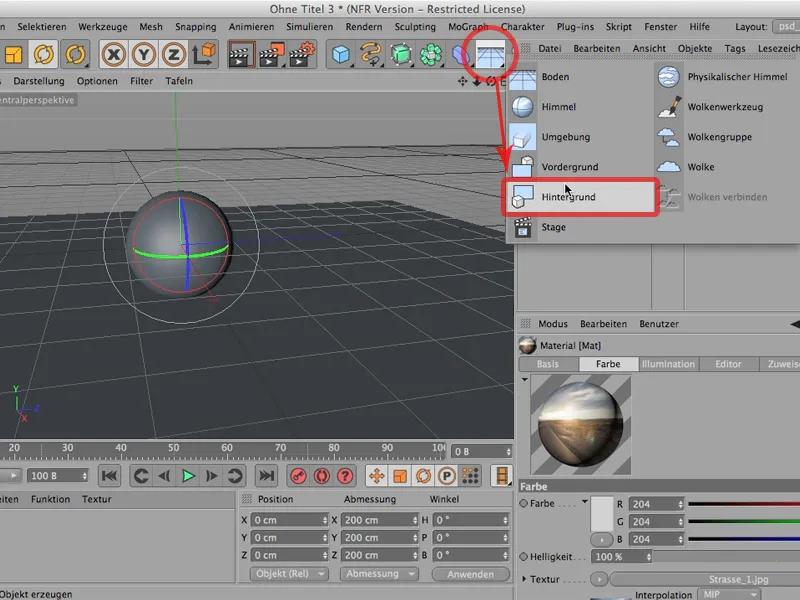
Task: Record active objects keyframe button
Action: point(298,476)
